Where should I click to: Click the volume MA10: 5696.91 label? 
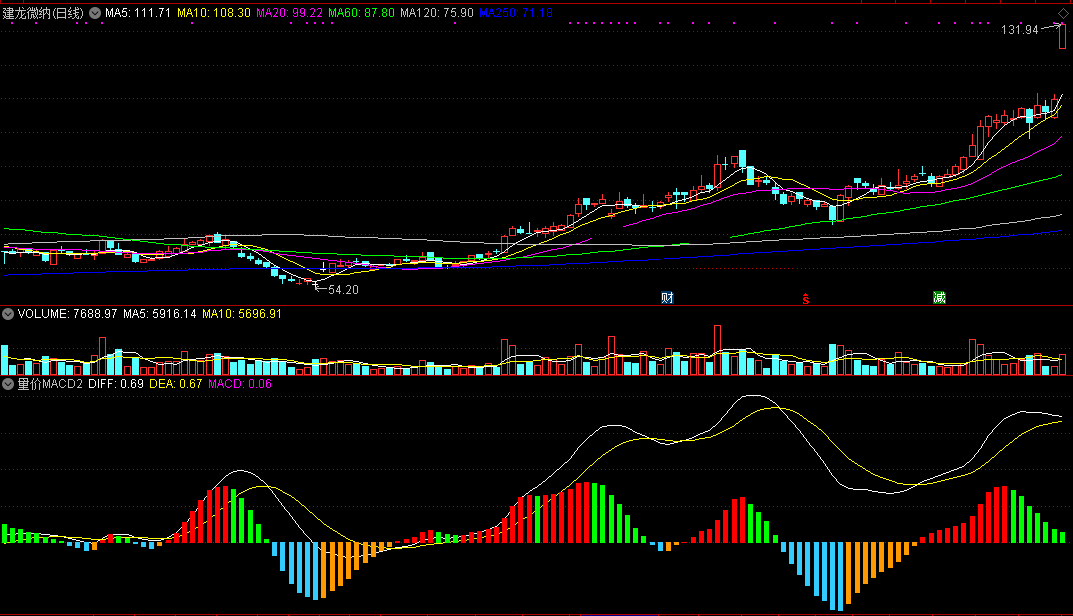(x=242, y=314)
